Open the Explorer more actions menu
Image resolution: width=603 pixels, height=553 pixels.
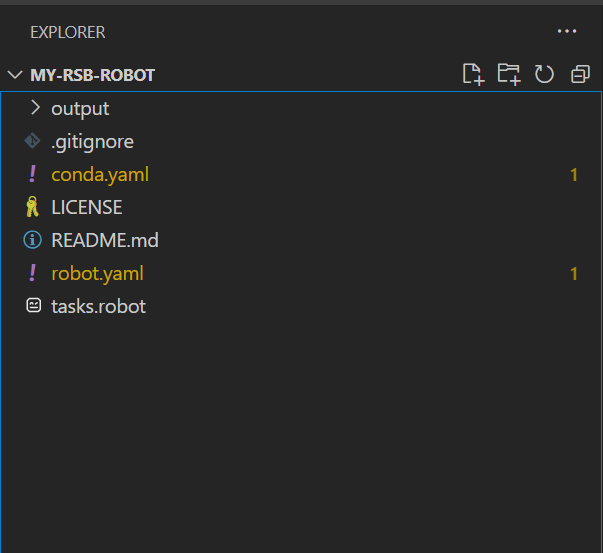point(567,31)
